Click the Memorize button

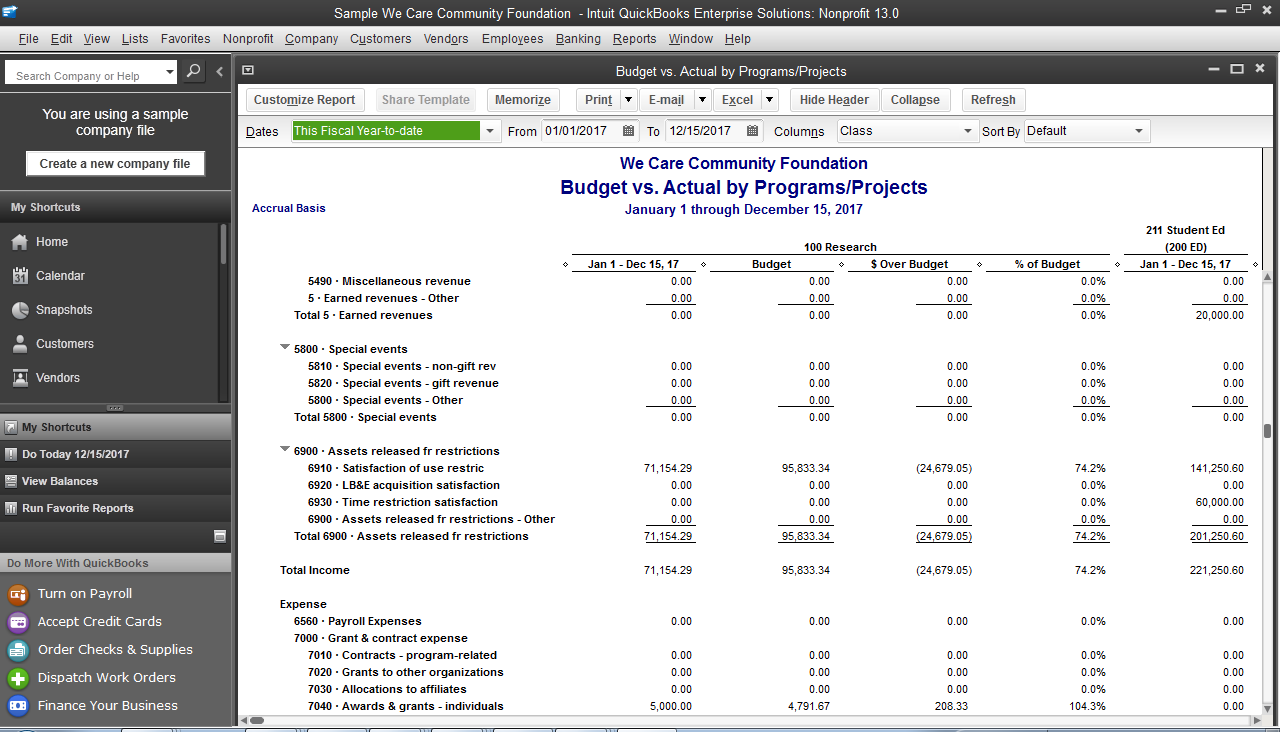click(x=523, y=100)
